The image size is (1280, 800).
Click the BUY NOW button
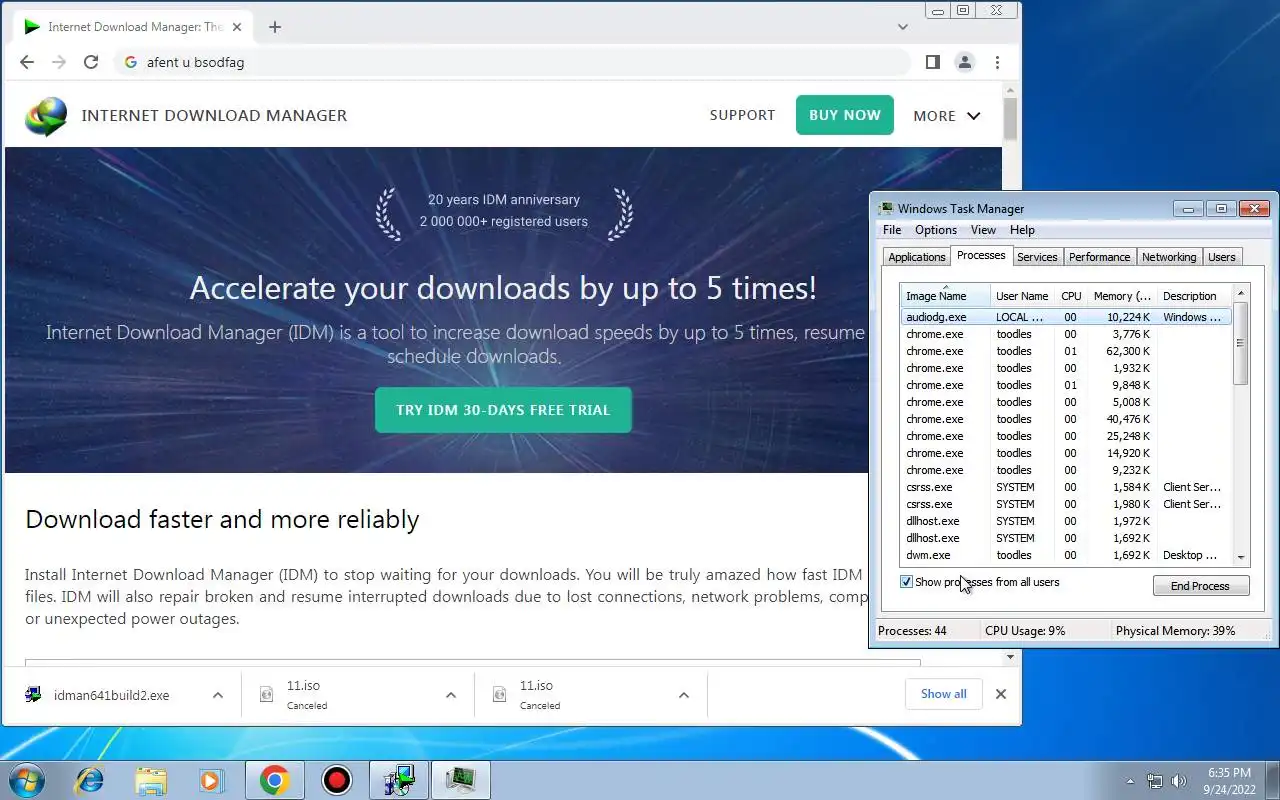[845, 115]
